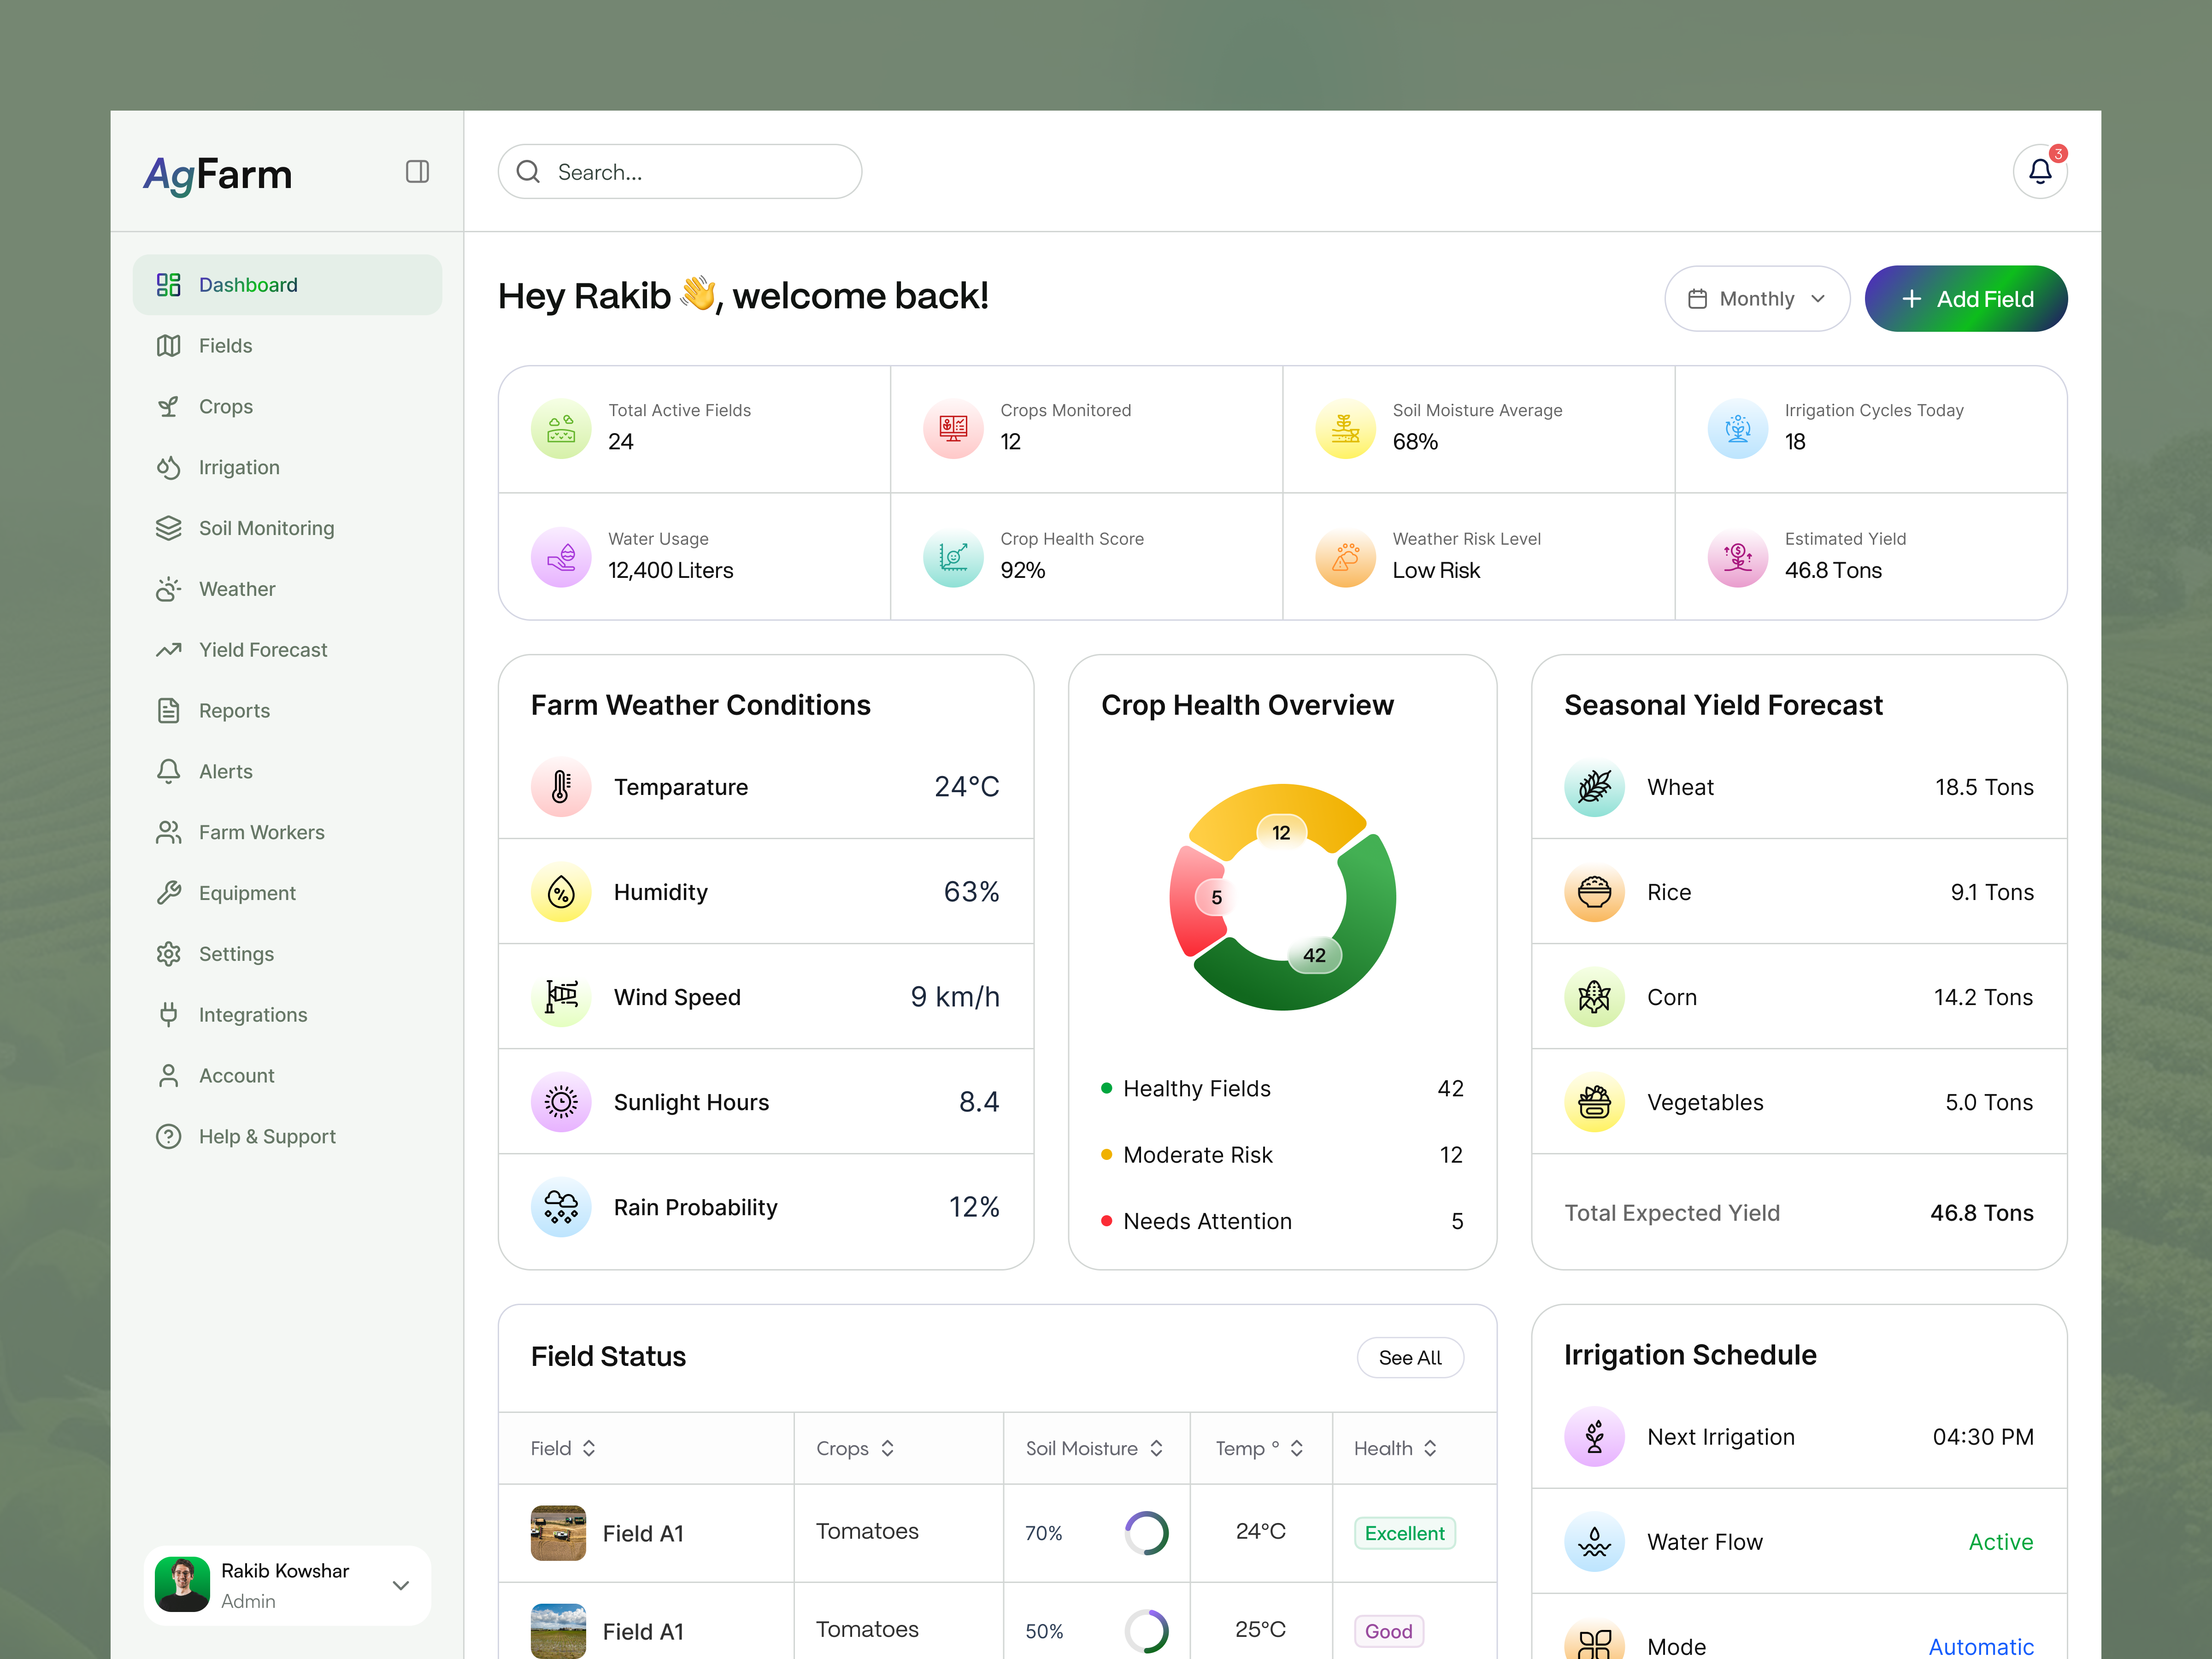Sort Field Status table by Health column
The height and width of the screenshot is (1659, 2212).
1395,1448
